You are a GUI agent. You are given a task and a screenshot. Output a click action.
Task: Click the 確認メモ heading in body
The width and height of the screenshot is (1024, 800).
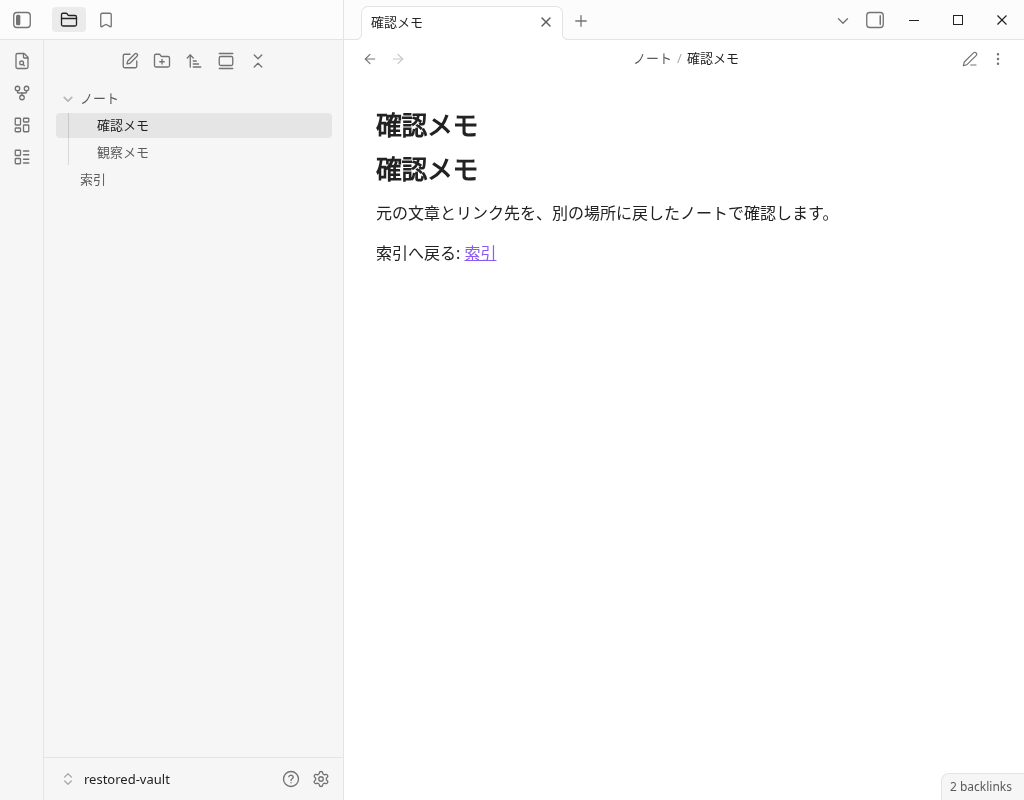point(426,170)
